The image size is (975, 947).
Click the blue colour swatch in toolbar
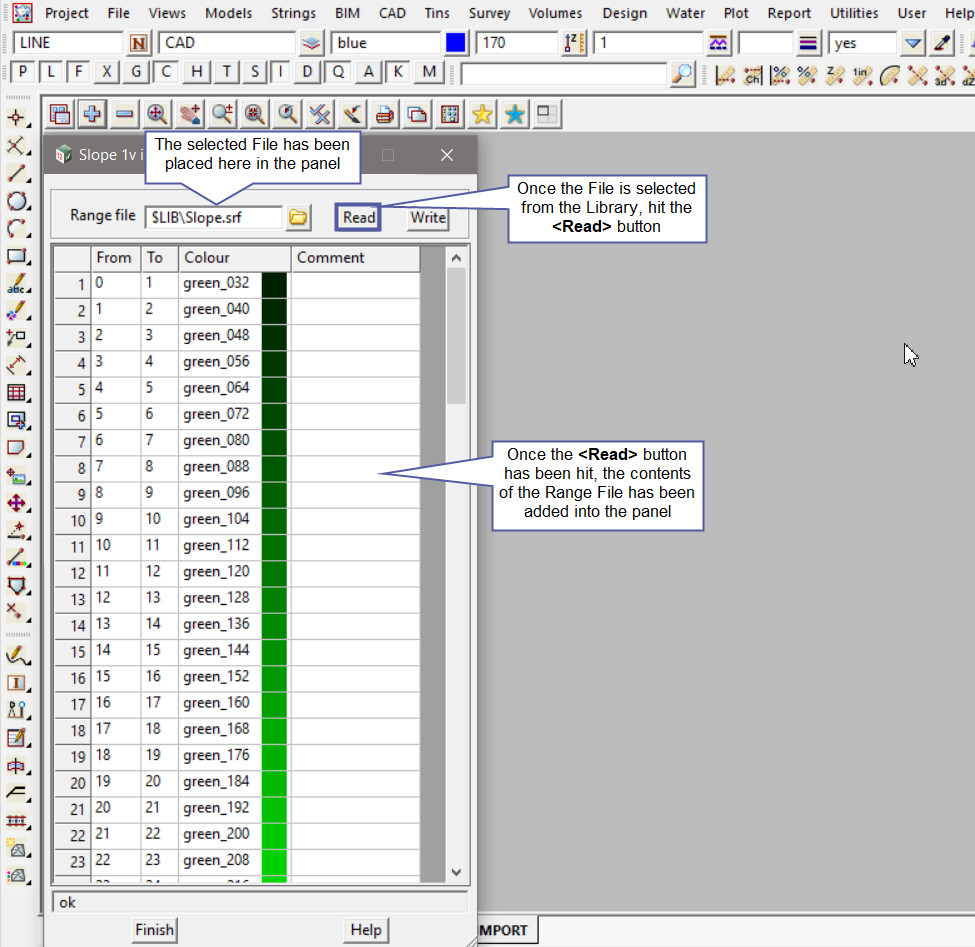pos(456,43)
